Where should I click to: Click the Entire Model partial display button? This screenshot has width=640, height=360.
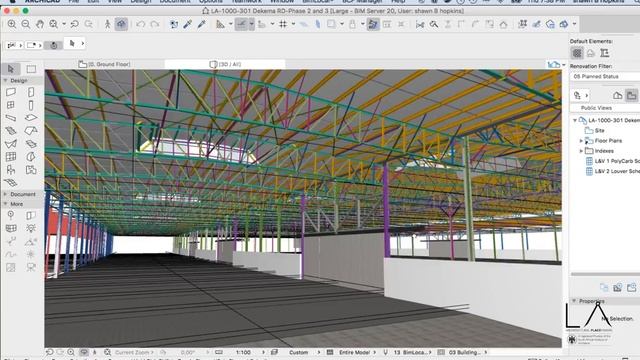(354, 352)
